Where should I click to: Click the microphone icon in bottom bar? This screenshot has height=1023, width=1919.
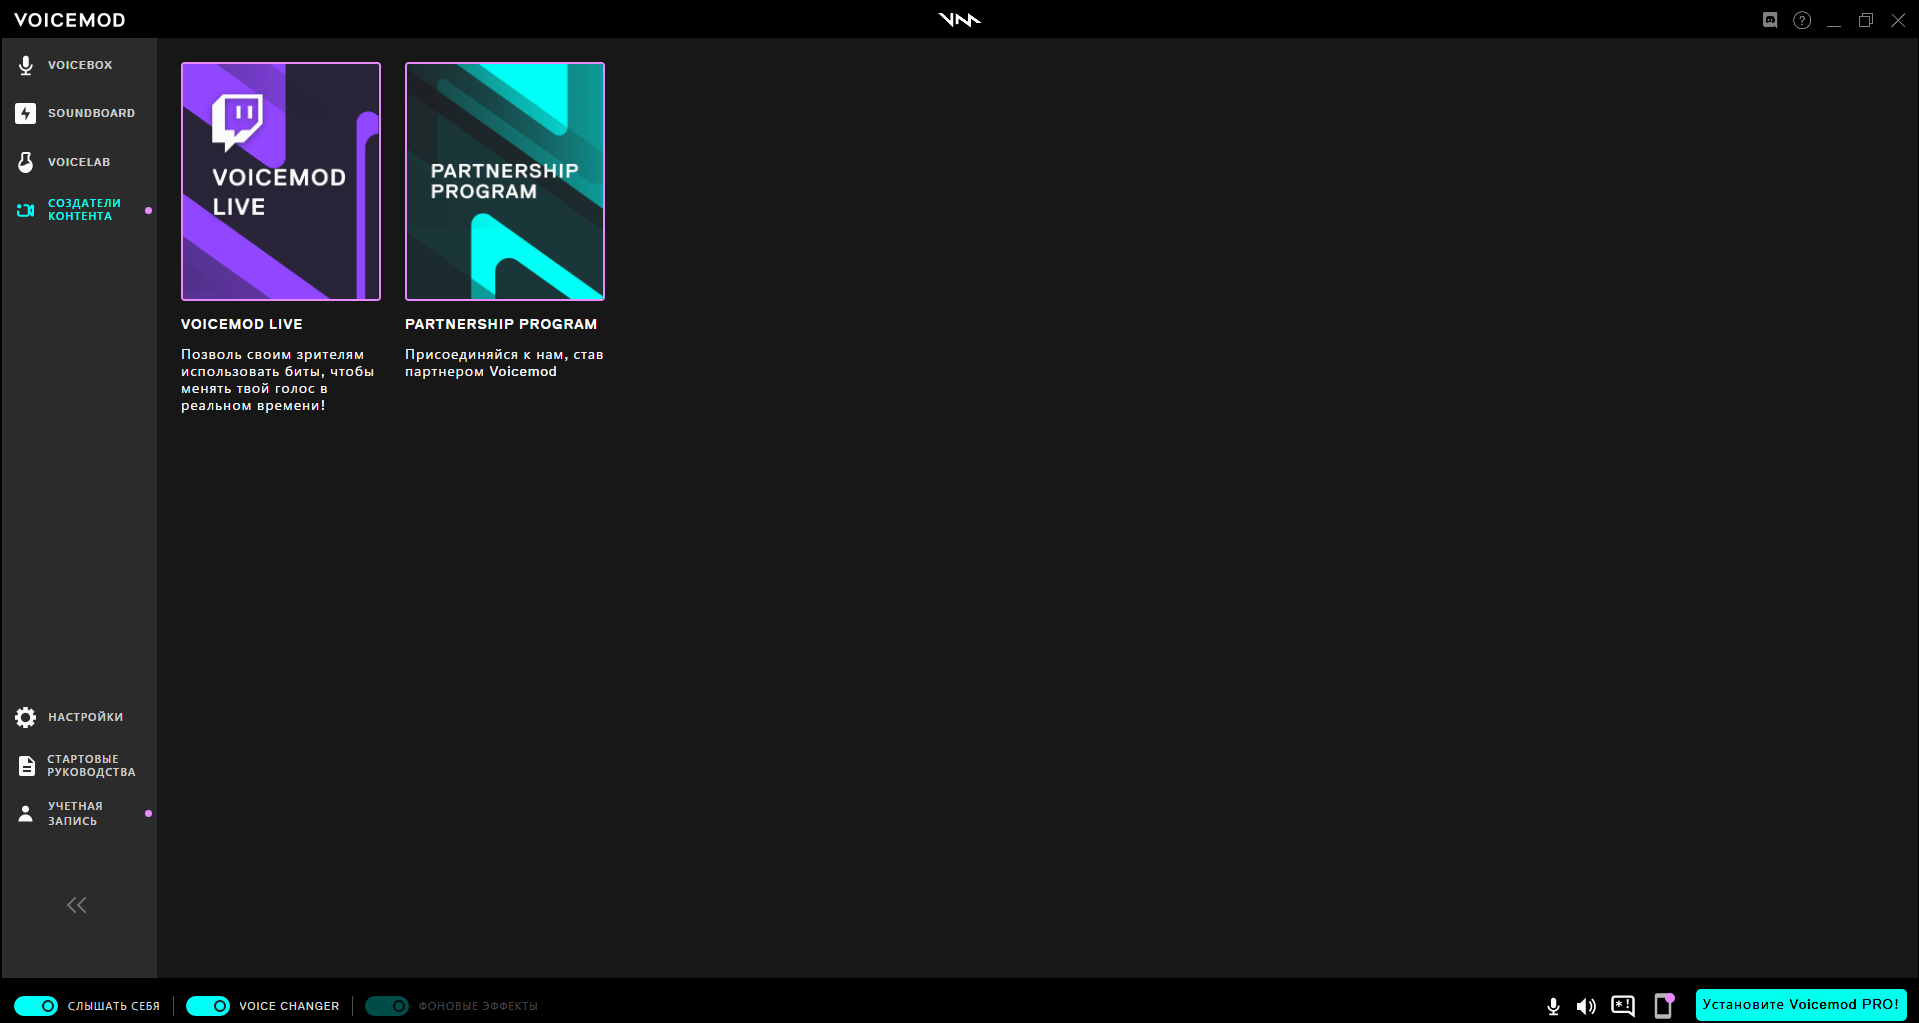coord(1553,1006)
